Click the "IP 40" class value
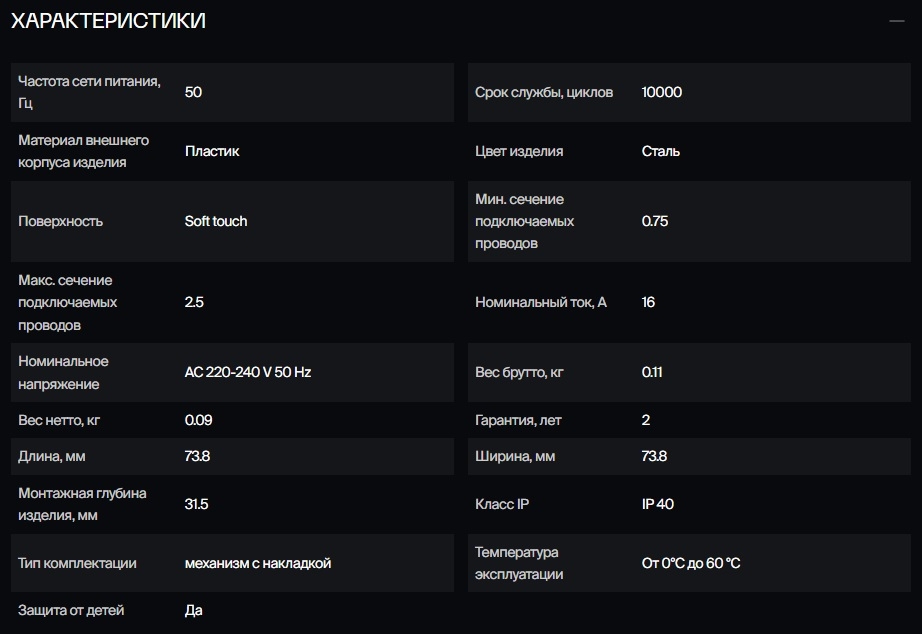Screen dimensions: 922x634 658,504
